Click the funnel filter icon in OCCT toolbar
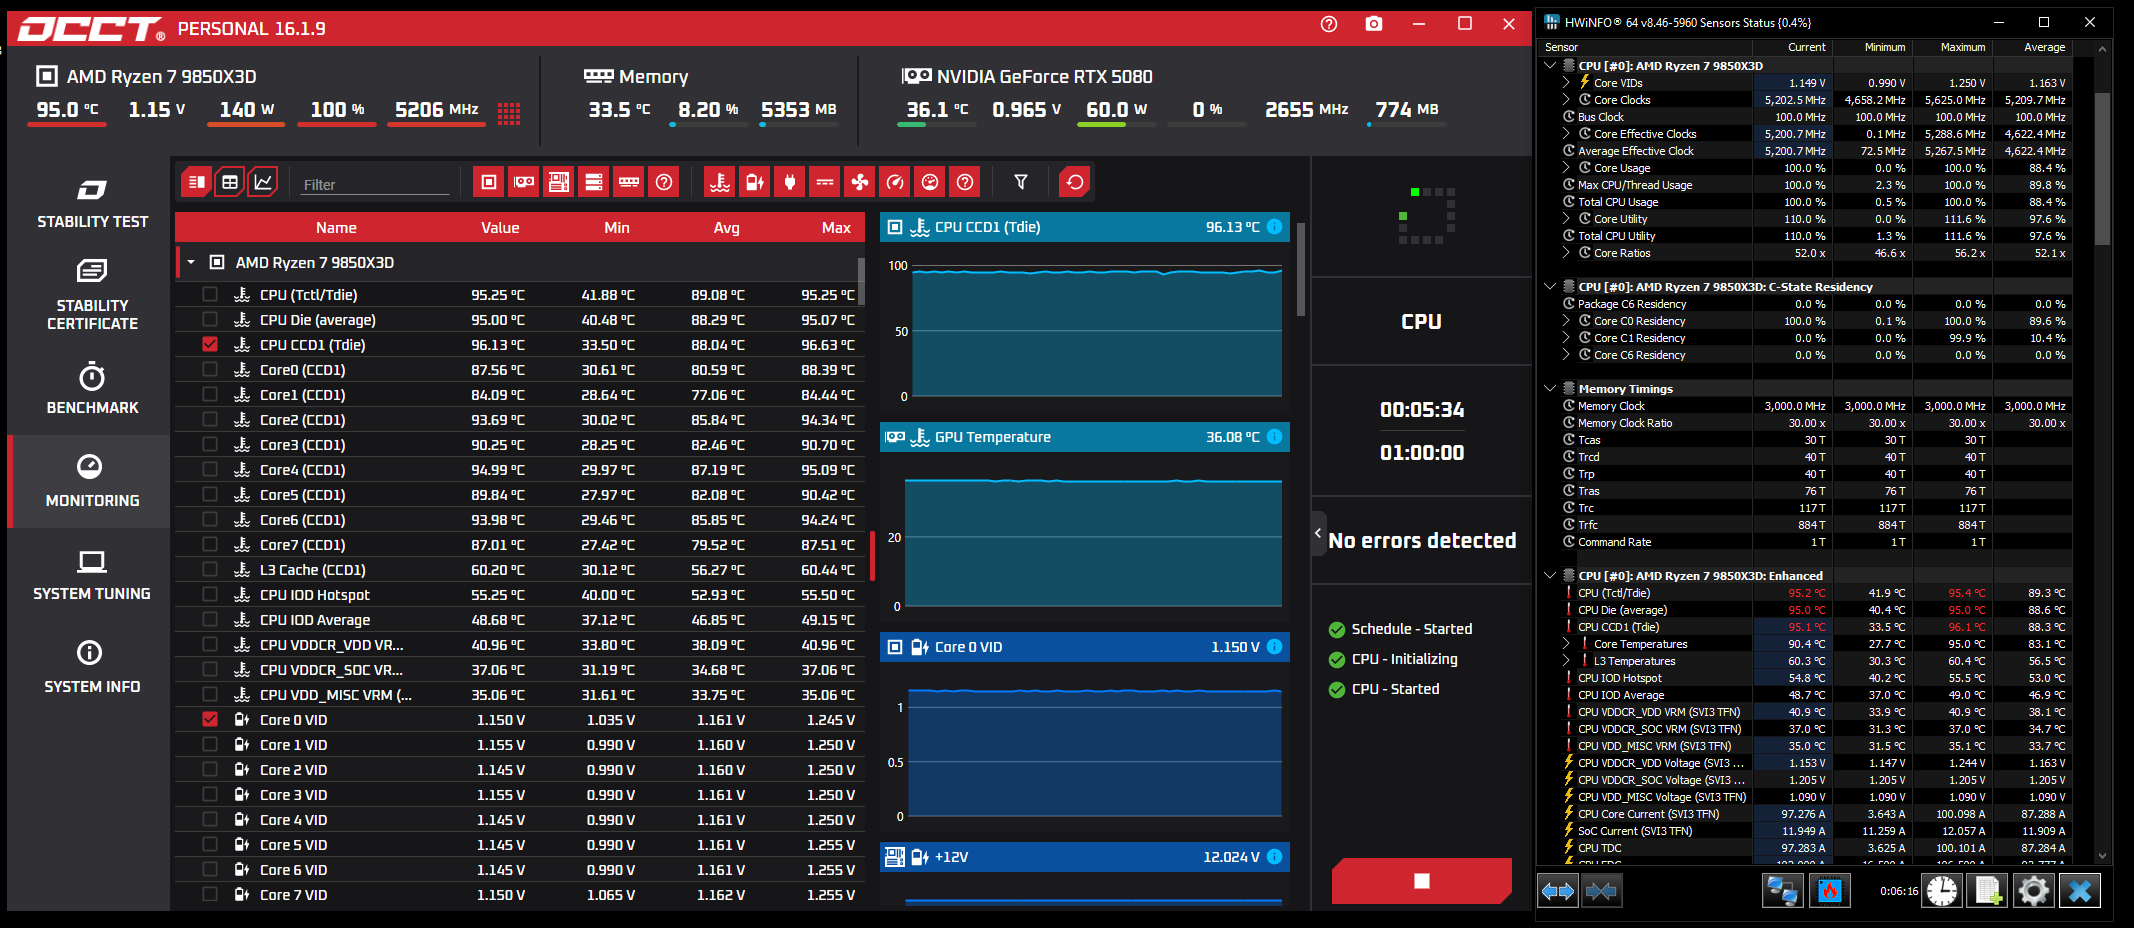The image size is (2134, 928). click(x=1021, y=182)
